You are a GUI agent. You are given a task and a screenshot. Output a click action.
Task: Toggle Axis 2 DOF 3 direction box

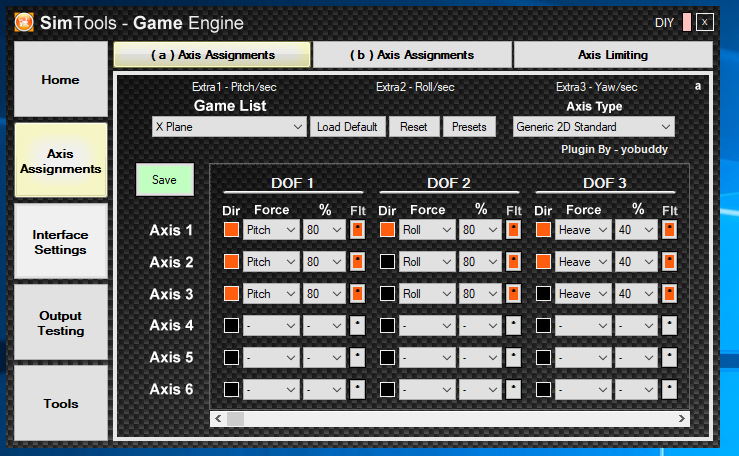(543, 262)
